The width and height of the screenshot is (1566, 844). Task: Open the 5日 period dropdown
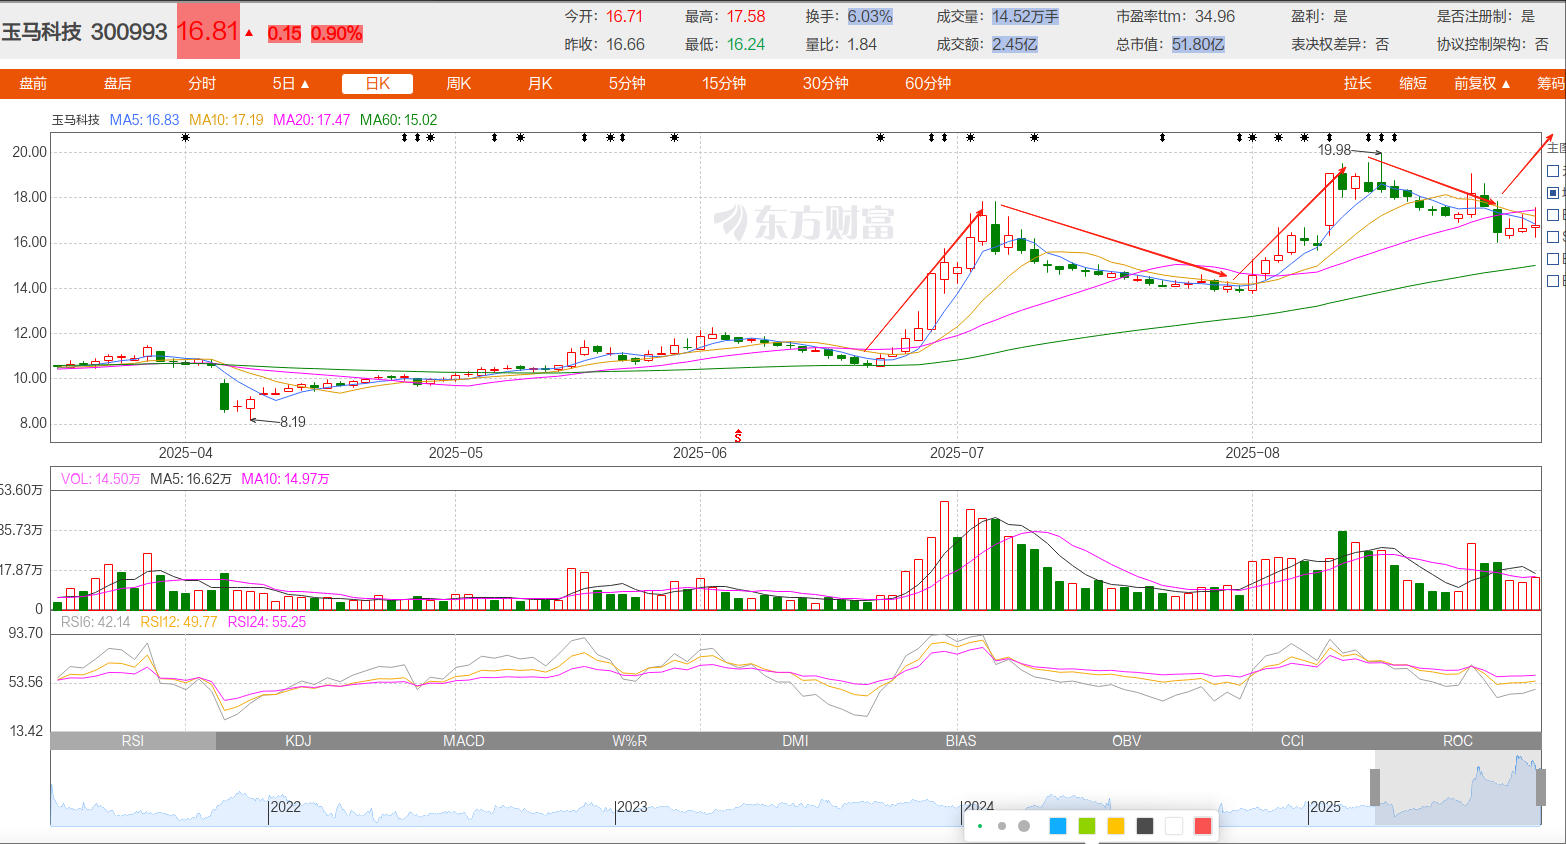291,84
